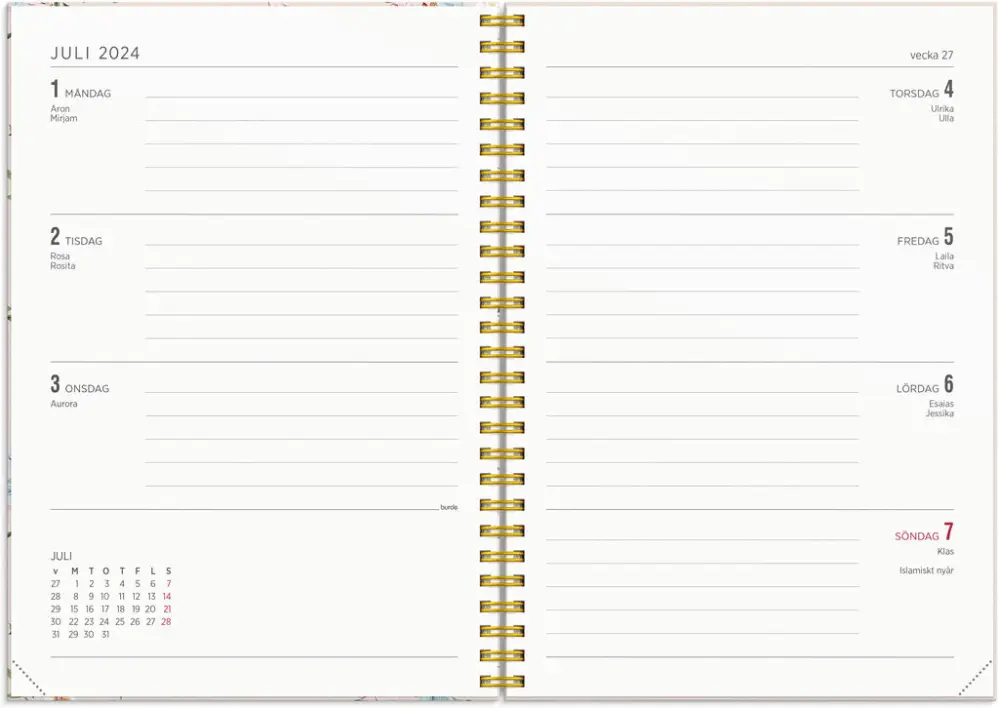This screenshot has height=708, width=999.
Task: Click date 10 in mini calendar
Action: tap(105, 596)
